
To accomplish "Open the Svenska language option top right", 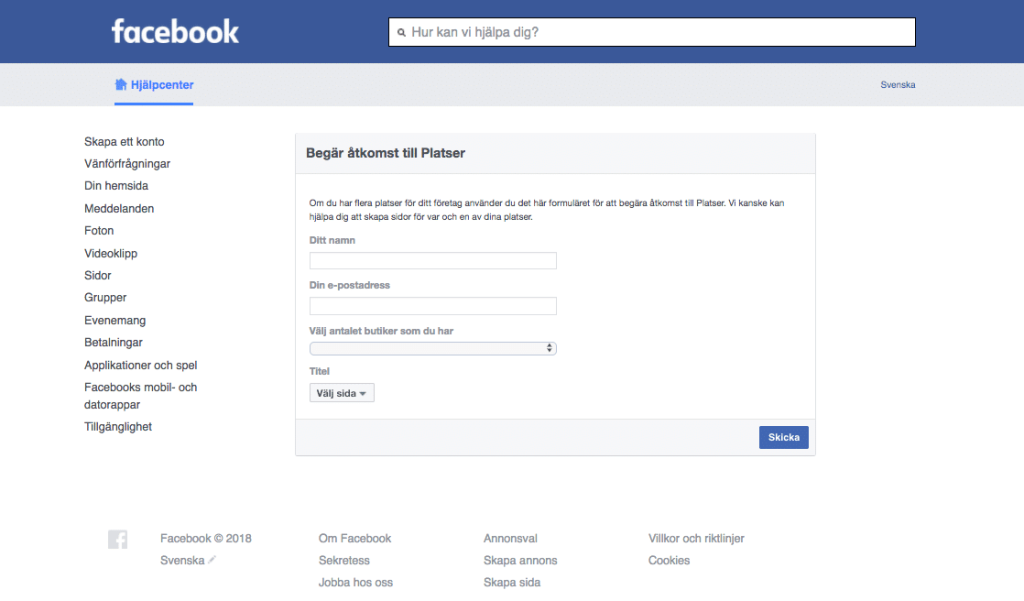I will coord(897,85).
